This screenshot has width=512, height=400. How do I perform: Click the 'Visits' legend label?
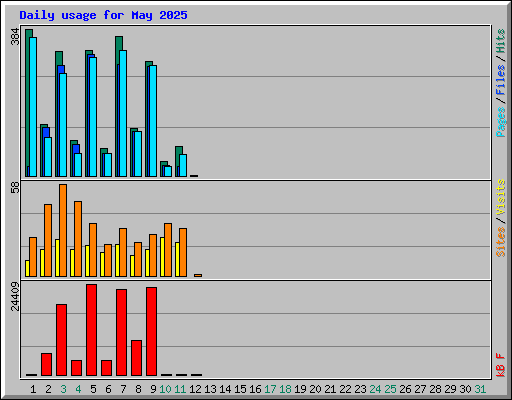500,197
